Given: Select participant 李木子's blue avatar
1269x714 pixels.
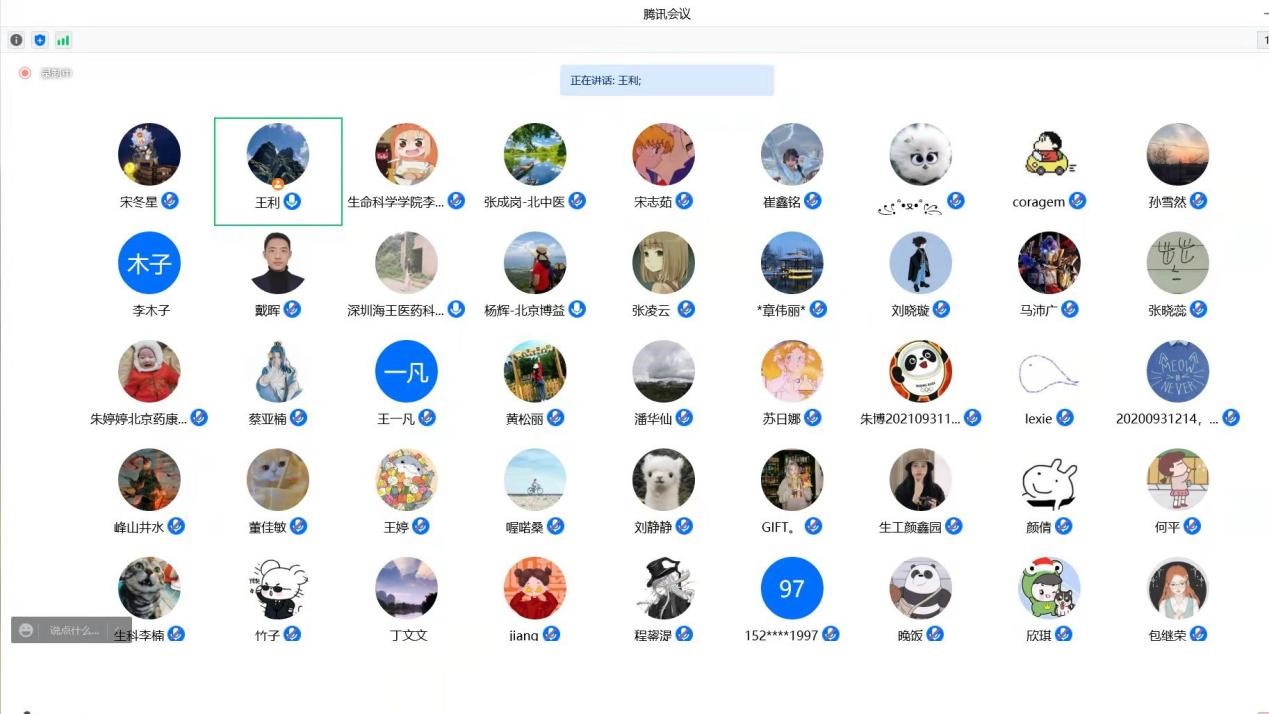Looking at the screenshot, I should click(x=149, y=263).
